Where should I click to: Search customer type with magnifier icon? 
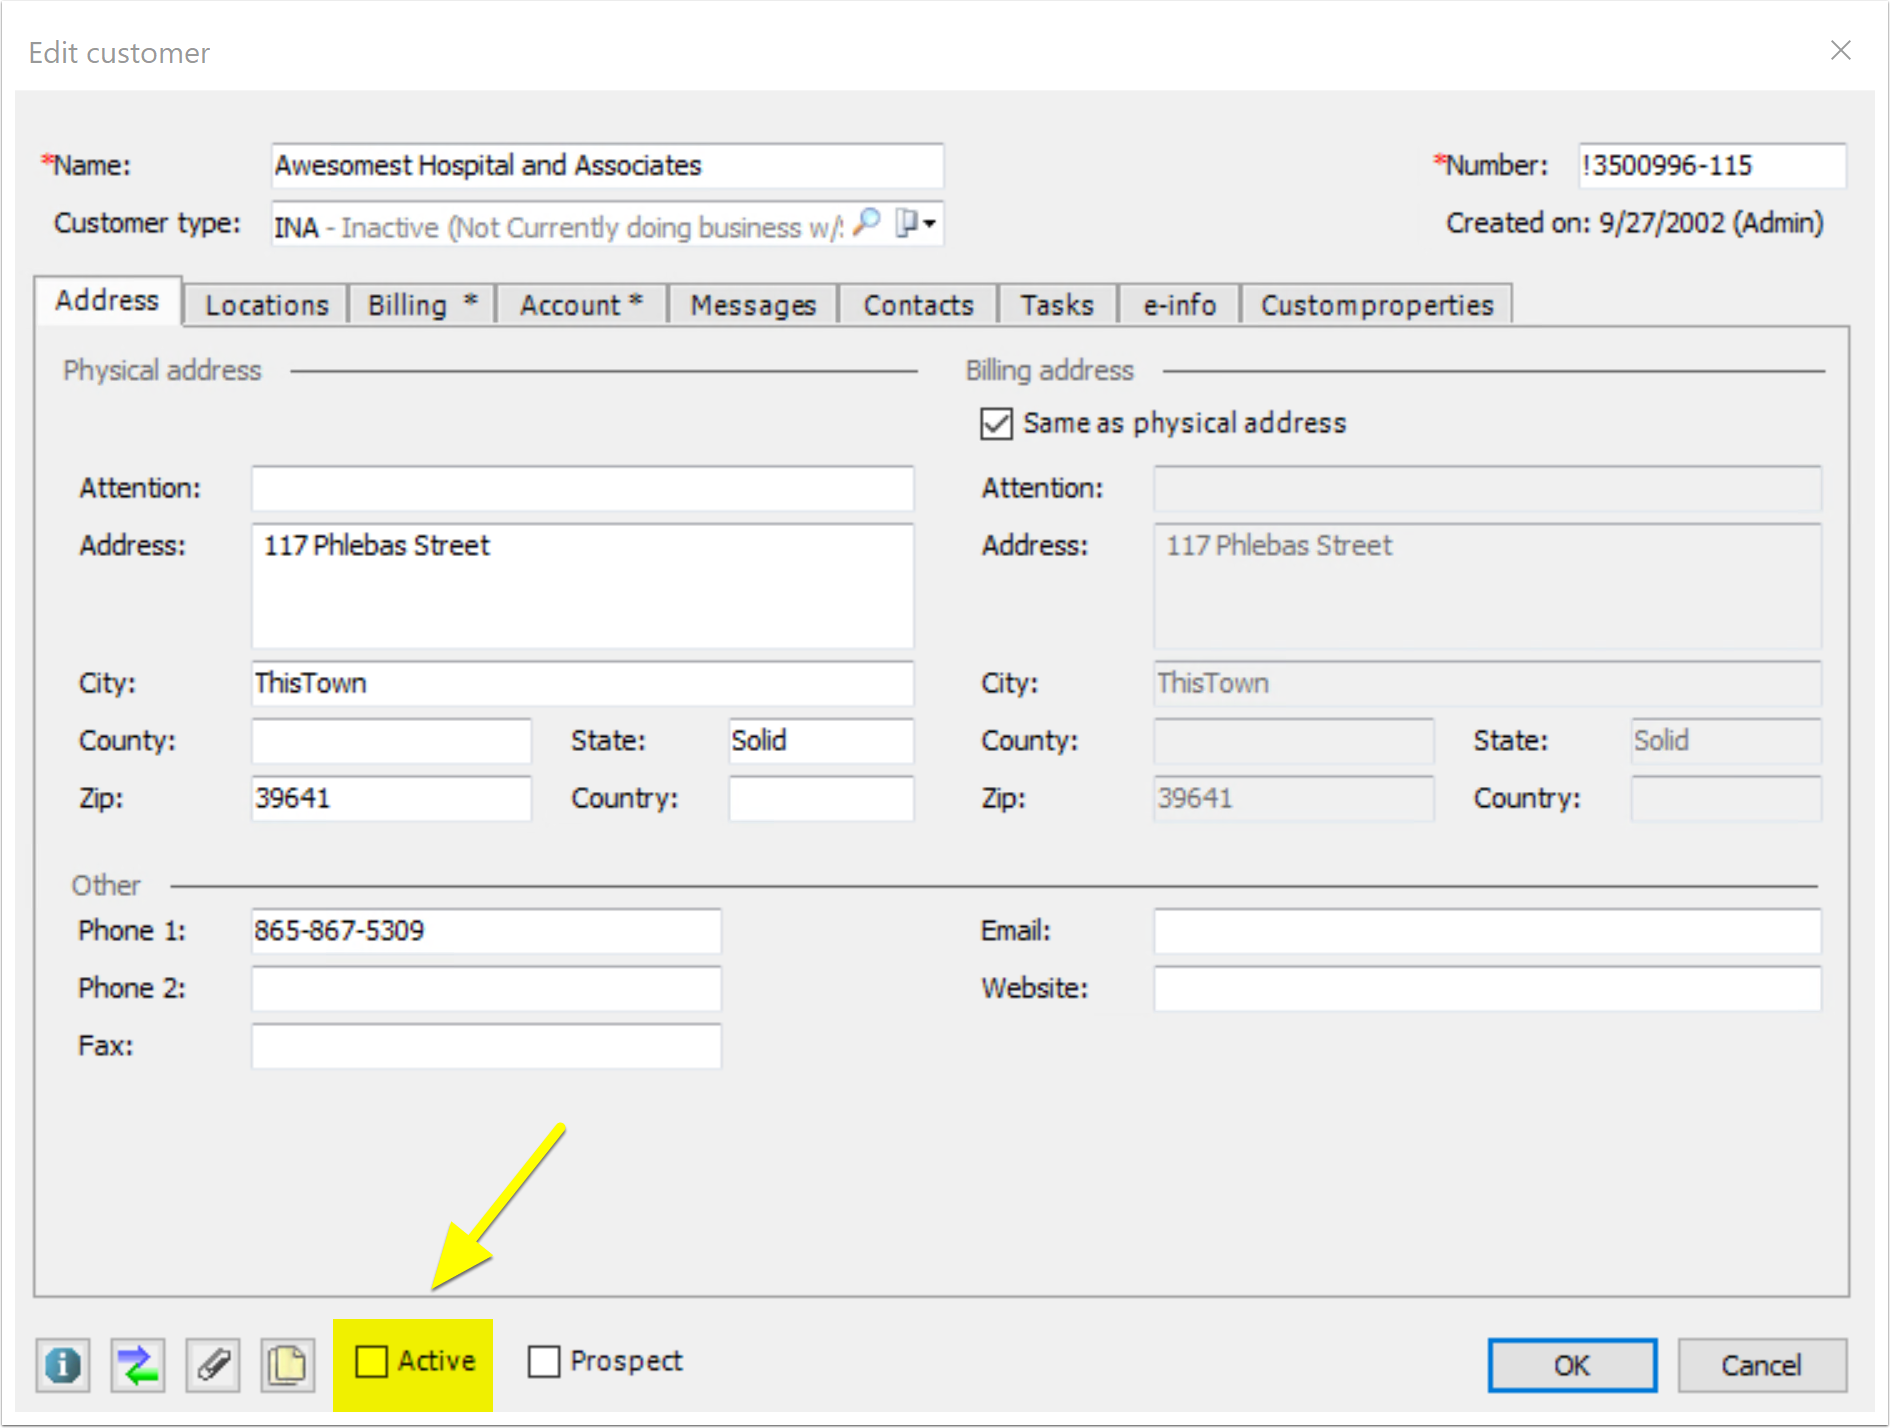[x=868, y=223]
